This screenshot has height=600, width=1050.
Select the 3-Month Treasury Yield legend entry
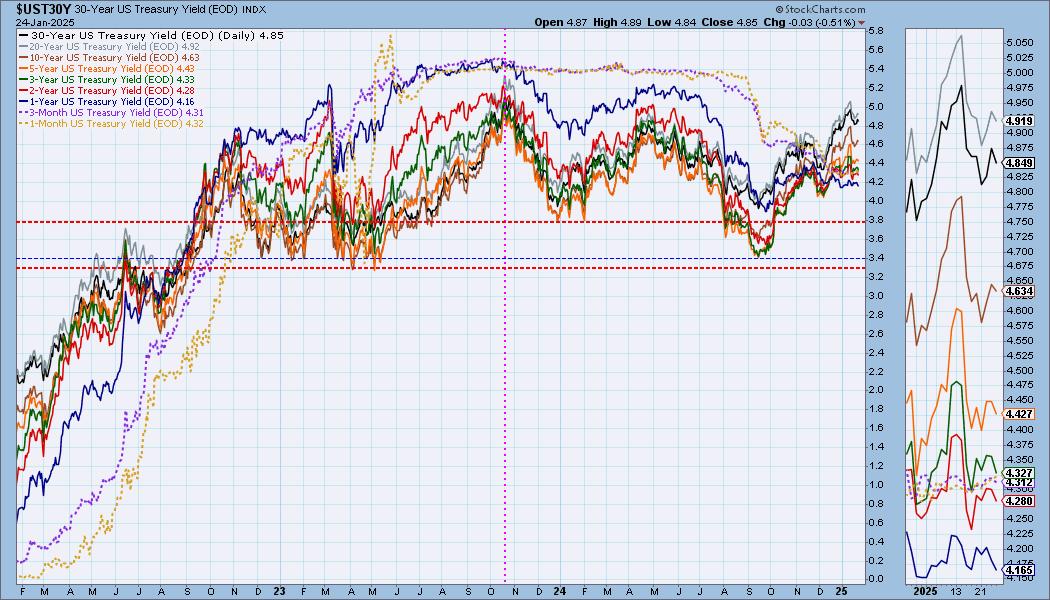(112, 112)
